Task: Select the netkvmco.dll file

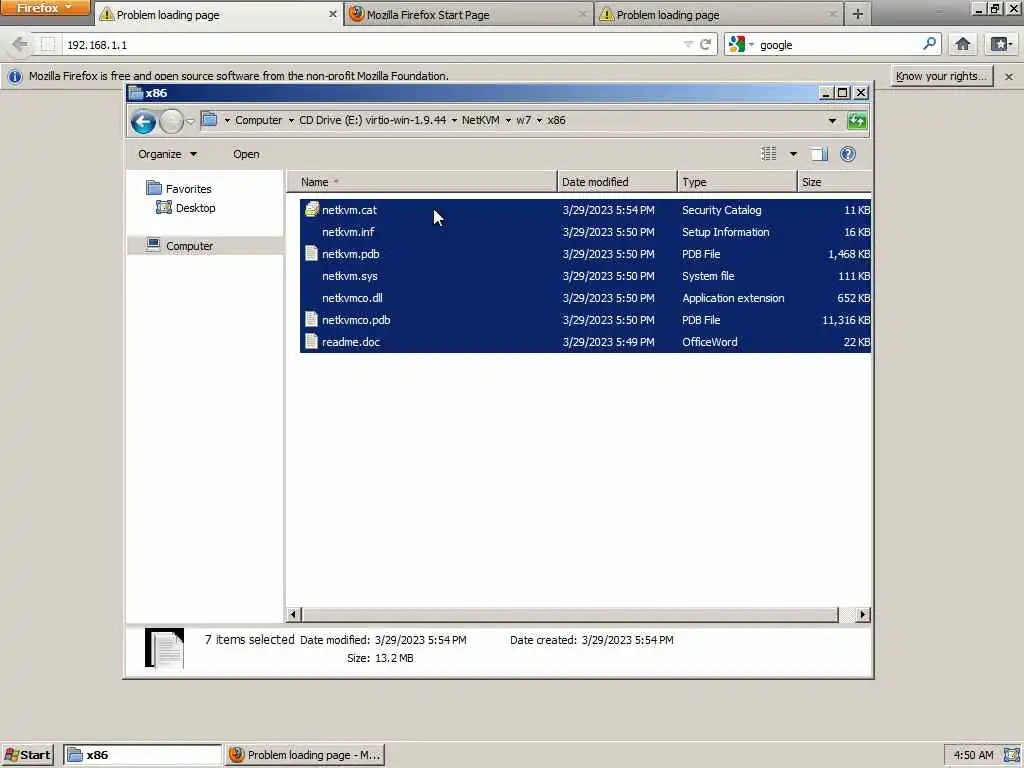Action: click(x=352, y=298)
